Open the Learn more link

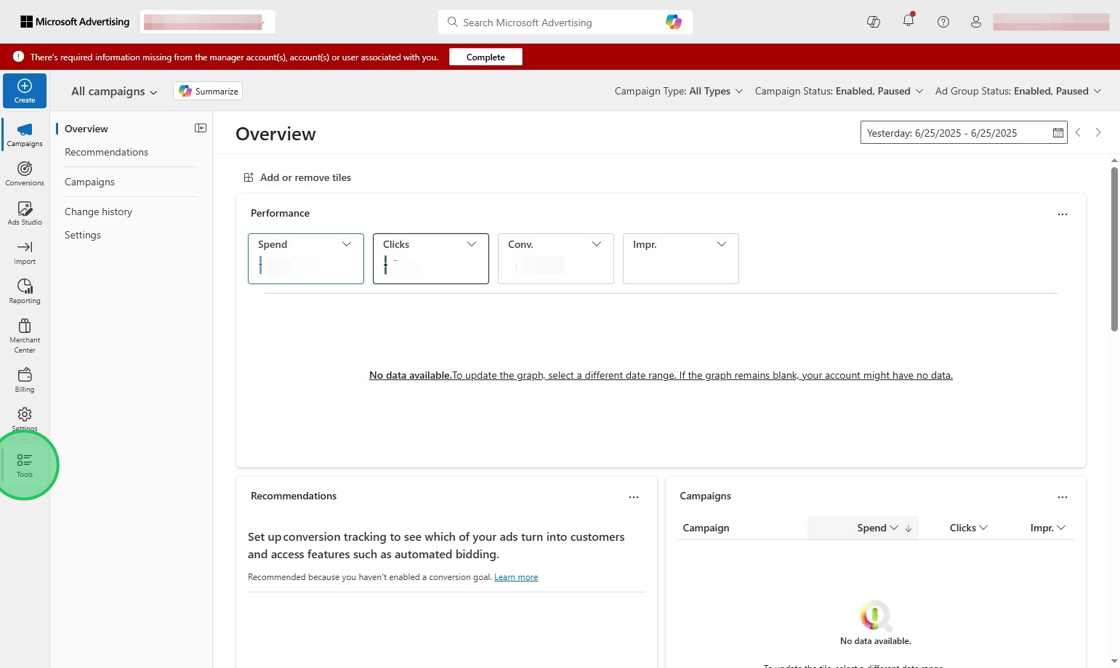(x=516, y=577)
